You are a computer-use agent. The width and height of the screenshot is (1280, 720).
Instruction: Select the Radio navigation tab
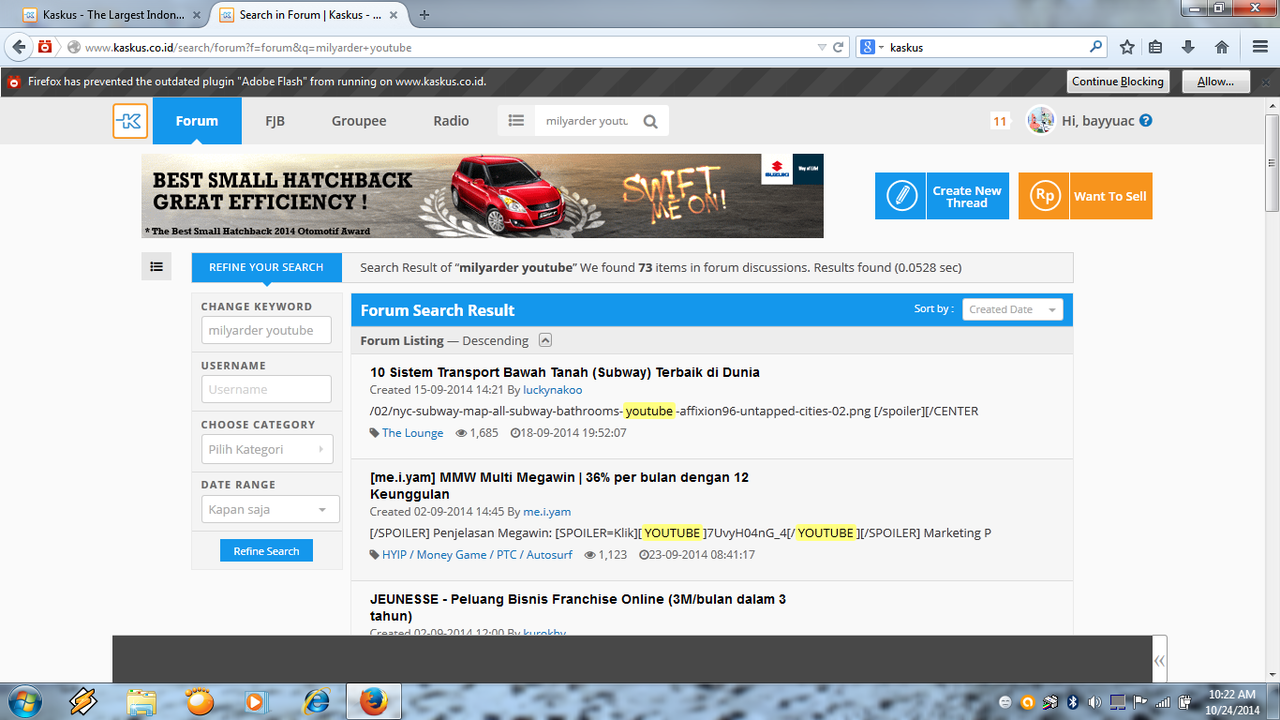point(451,121)
